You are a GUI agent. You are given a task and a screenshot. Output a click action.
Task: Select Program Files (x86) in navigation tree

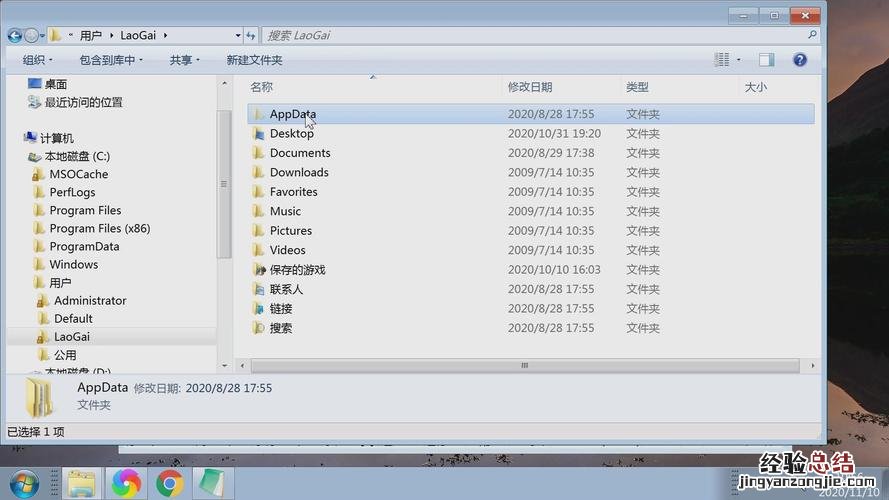click(x=99, y=228)
